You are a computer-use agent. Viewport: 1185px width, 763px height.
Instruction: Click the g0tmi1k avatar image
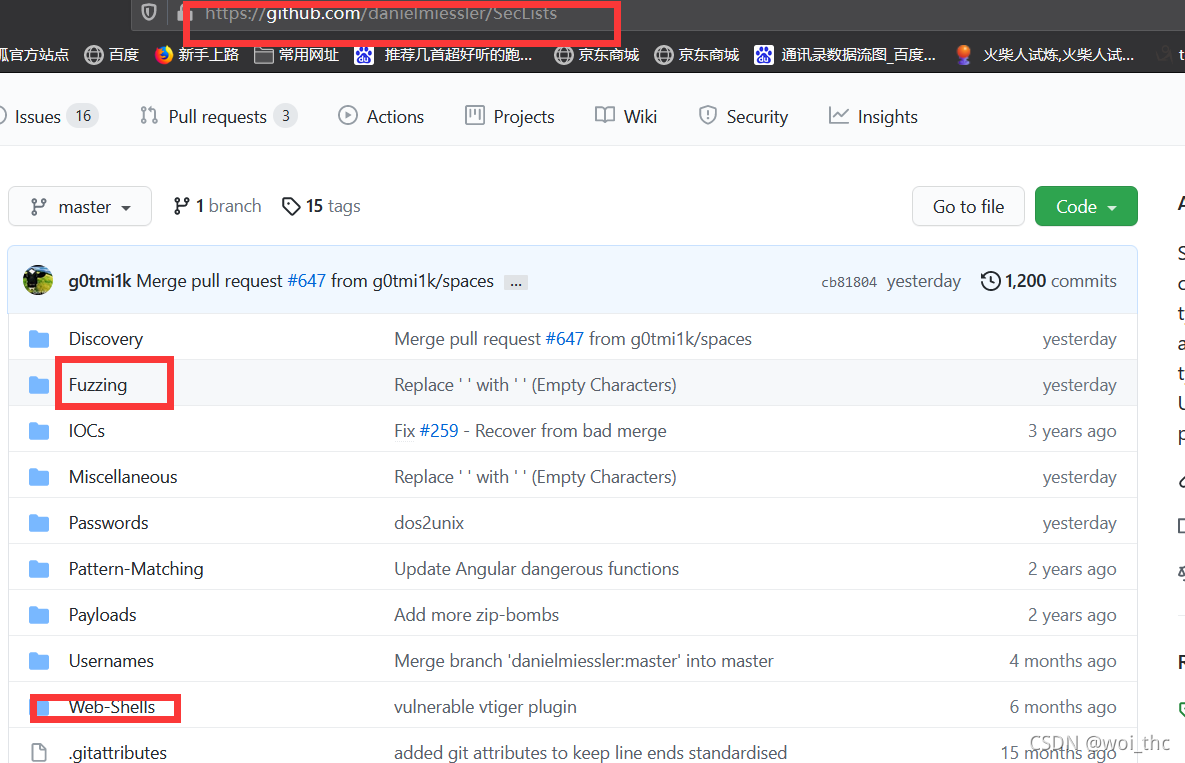pyautogui.click(x=38, y=280)
